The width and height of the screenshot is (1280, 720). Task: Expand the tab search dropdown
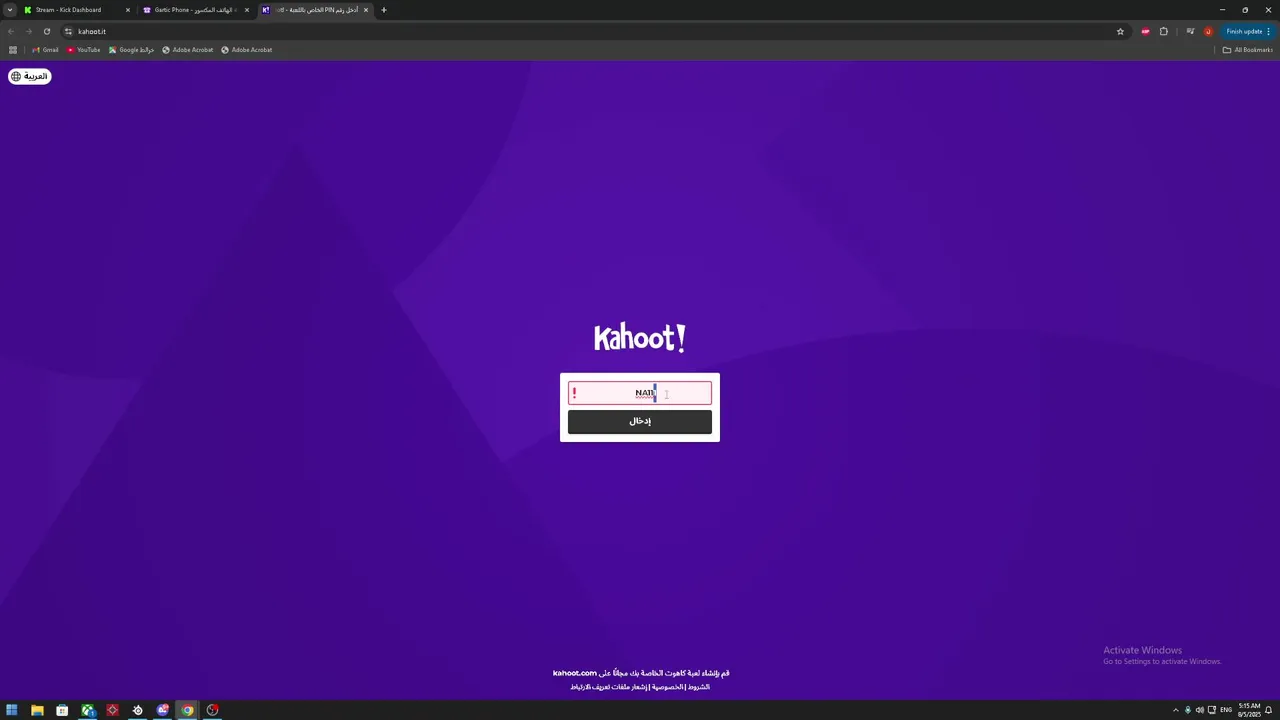coord(9,10)
